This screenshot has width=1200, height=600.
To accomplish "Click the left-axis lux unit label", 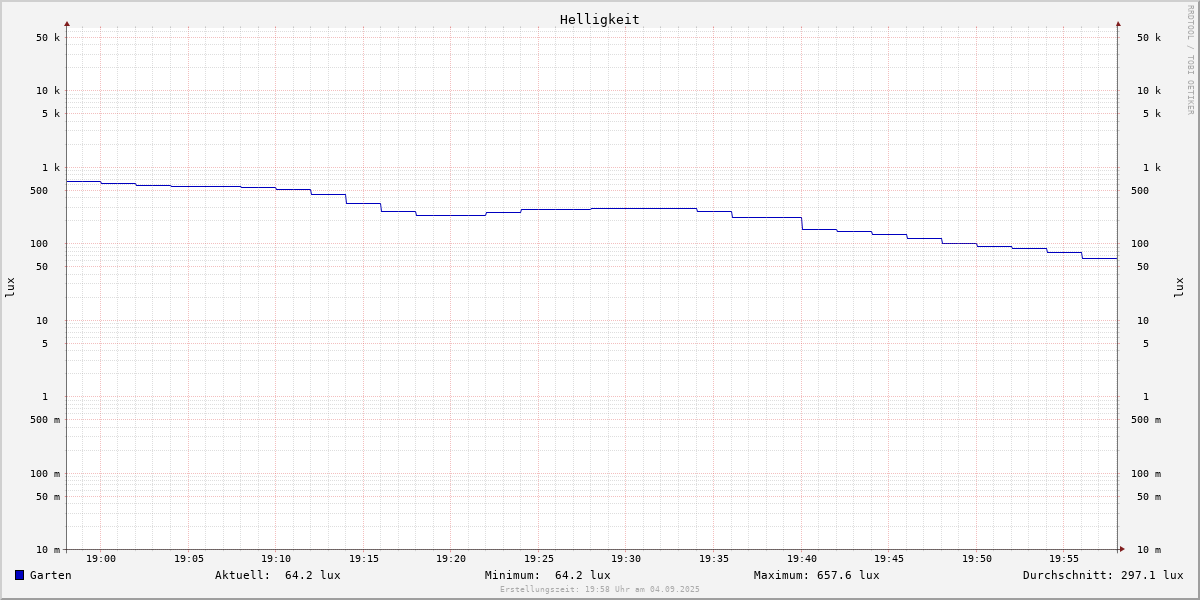I will tap(10, 288).
